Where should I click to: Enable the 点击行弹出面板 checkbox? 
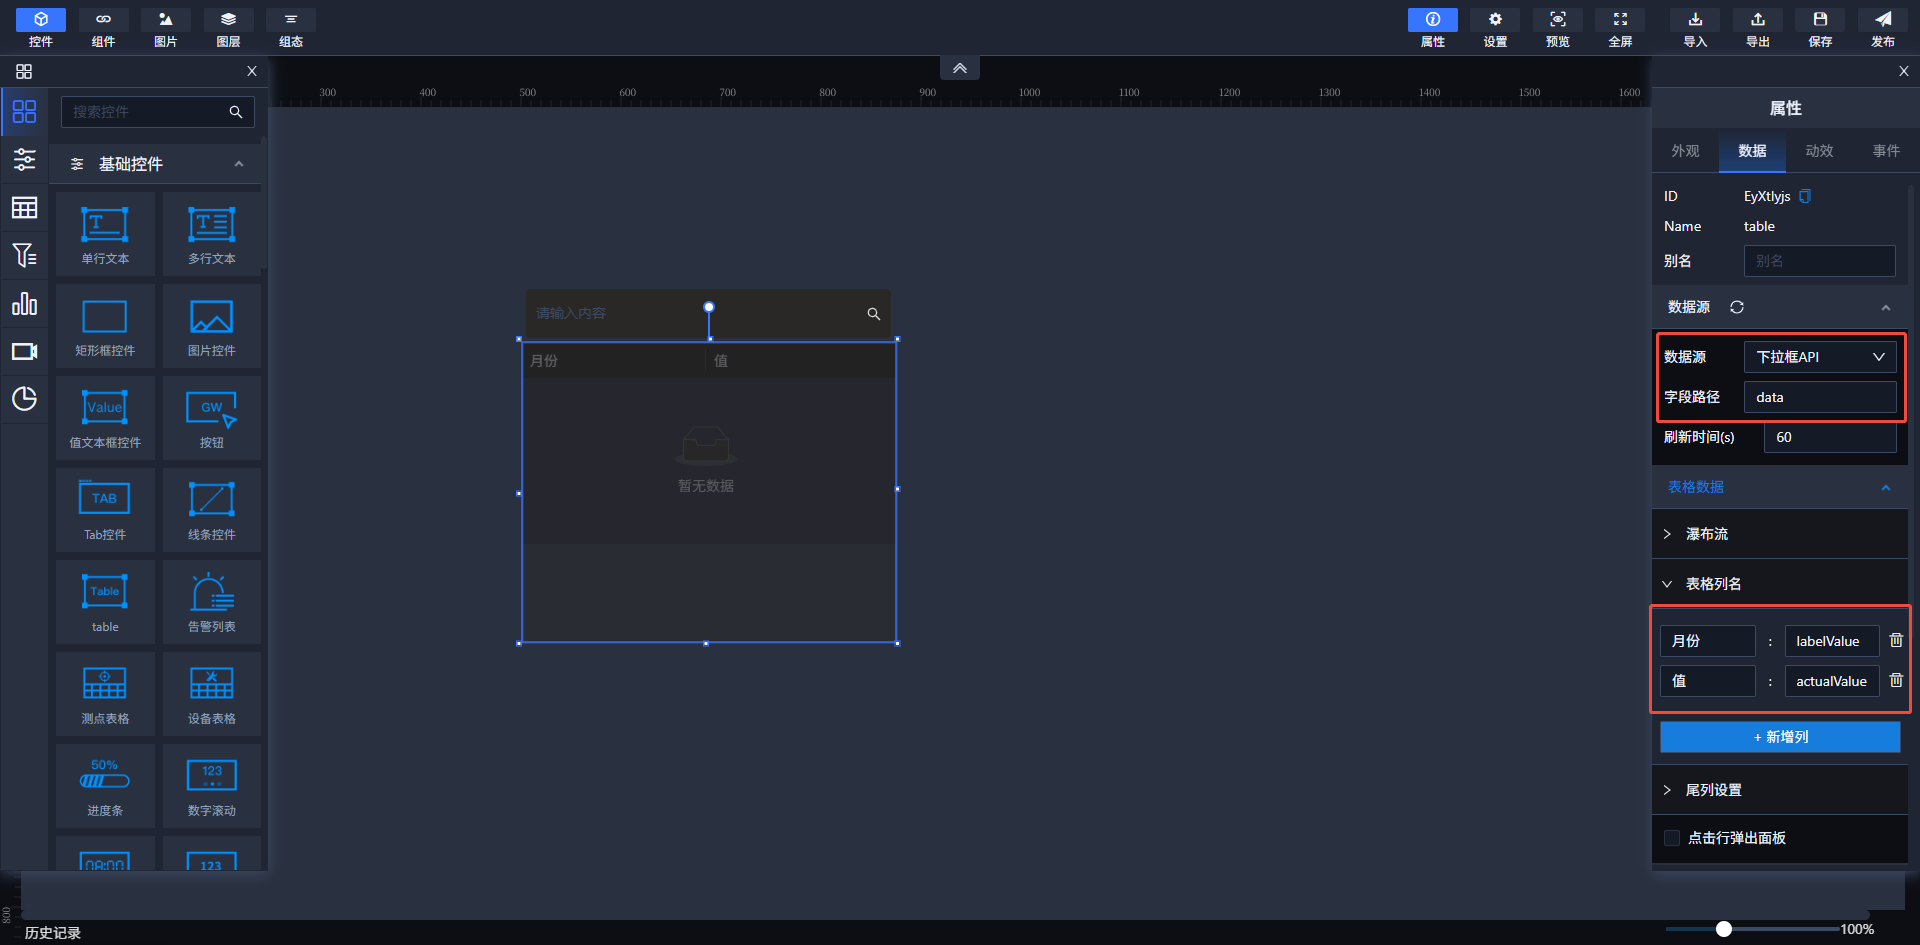[1672, 838]
